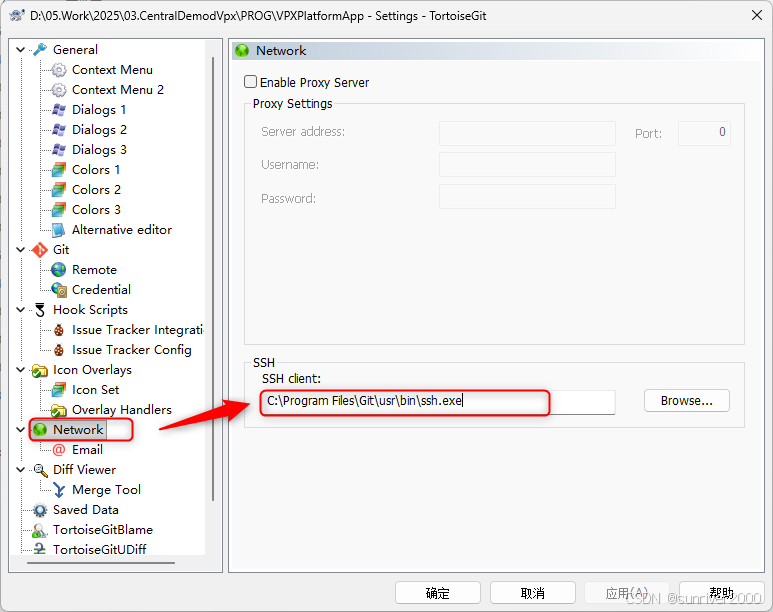The image size is (773, 612).
Task: Click the Email at-sign icon
Action: click(x=59, y=450)
